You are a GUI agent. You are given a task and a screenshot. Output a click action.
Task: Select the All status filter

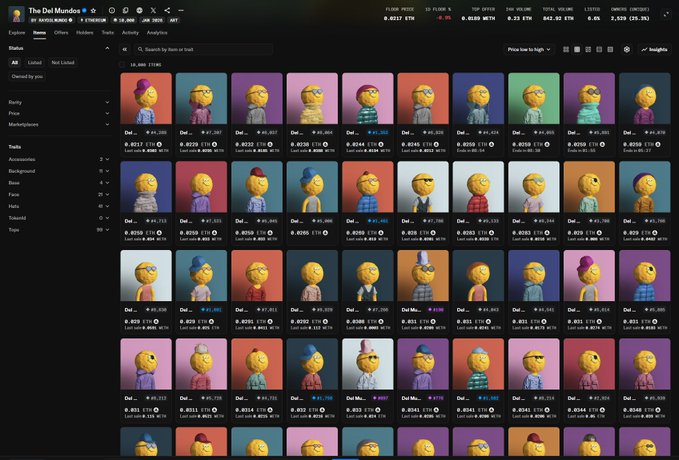tap(15, 62)
